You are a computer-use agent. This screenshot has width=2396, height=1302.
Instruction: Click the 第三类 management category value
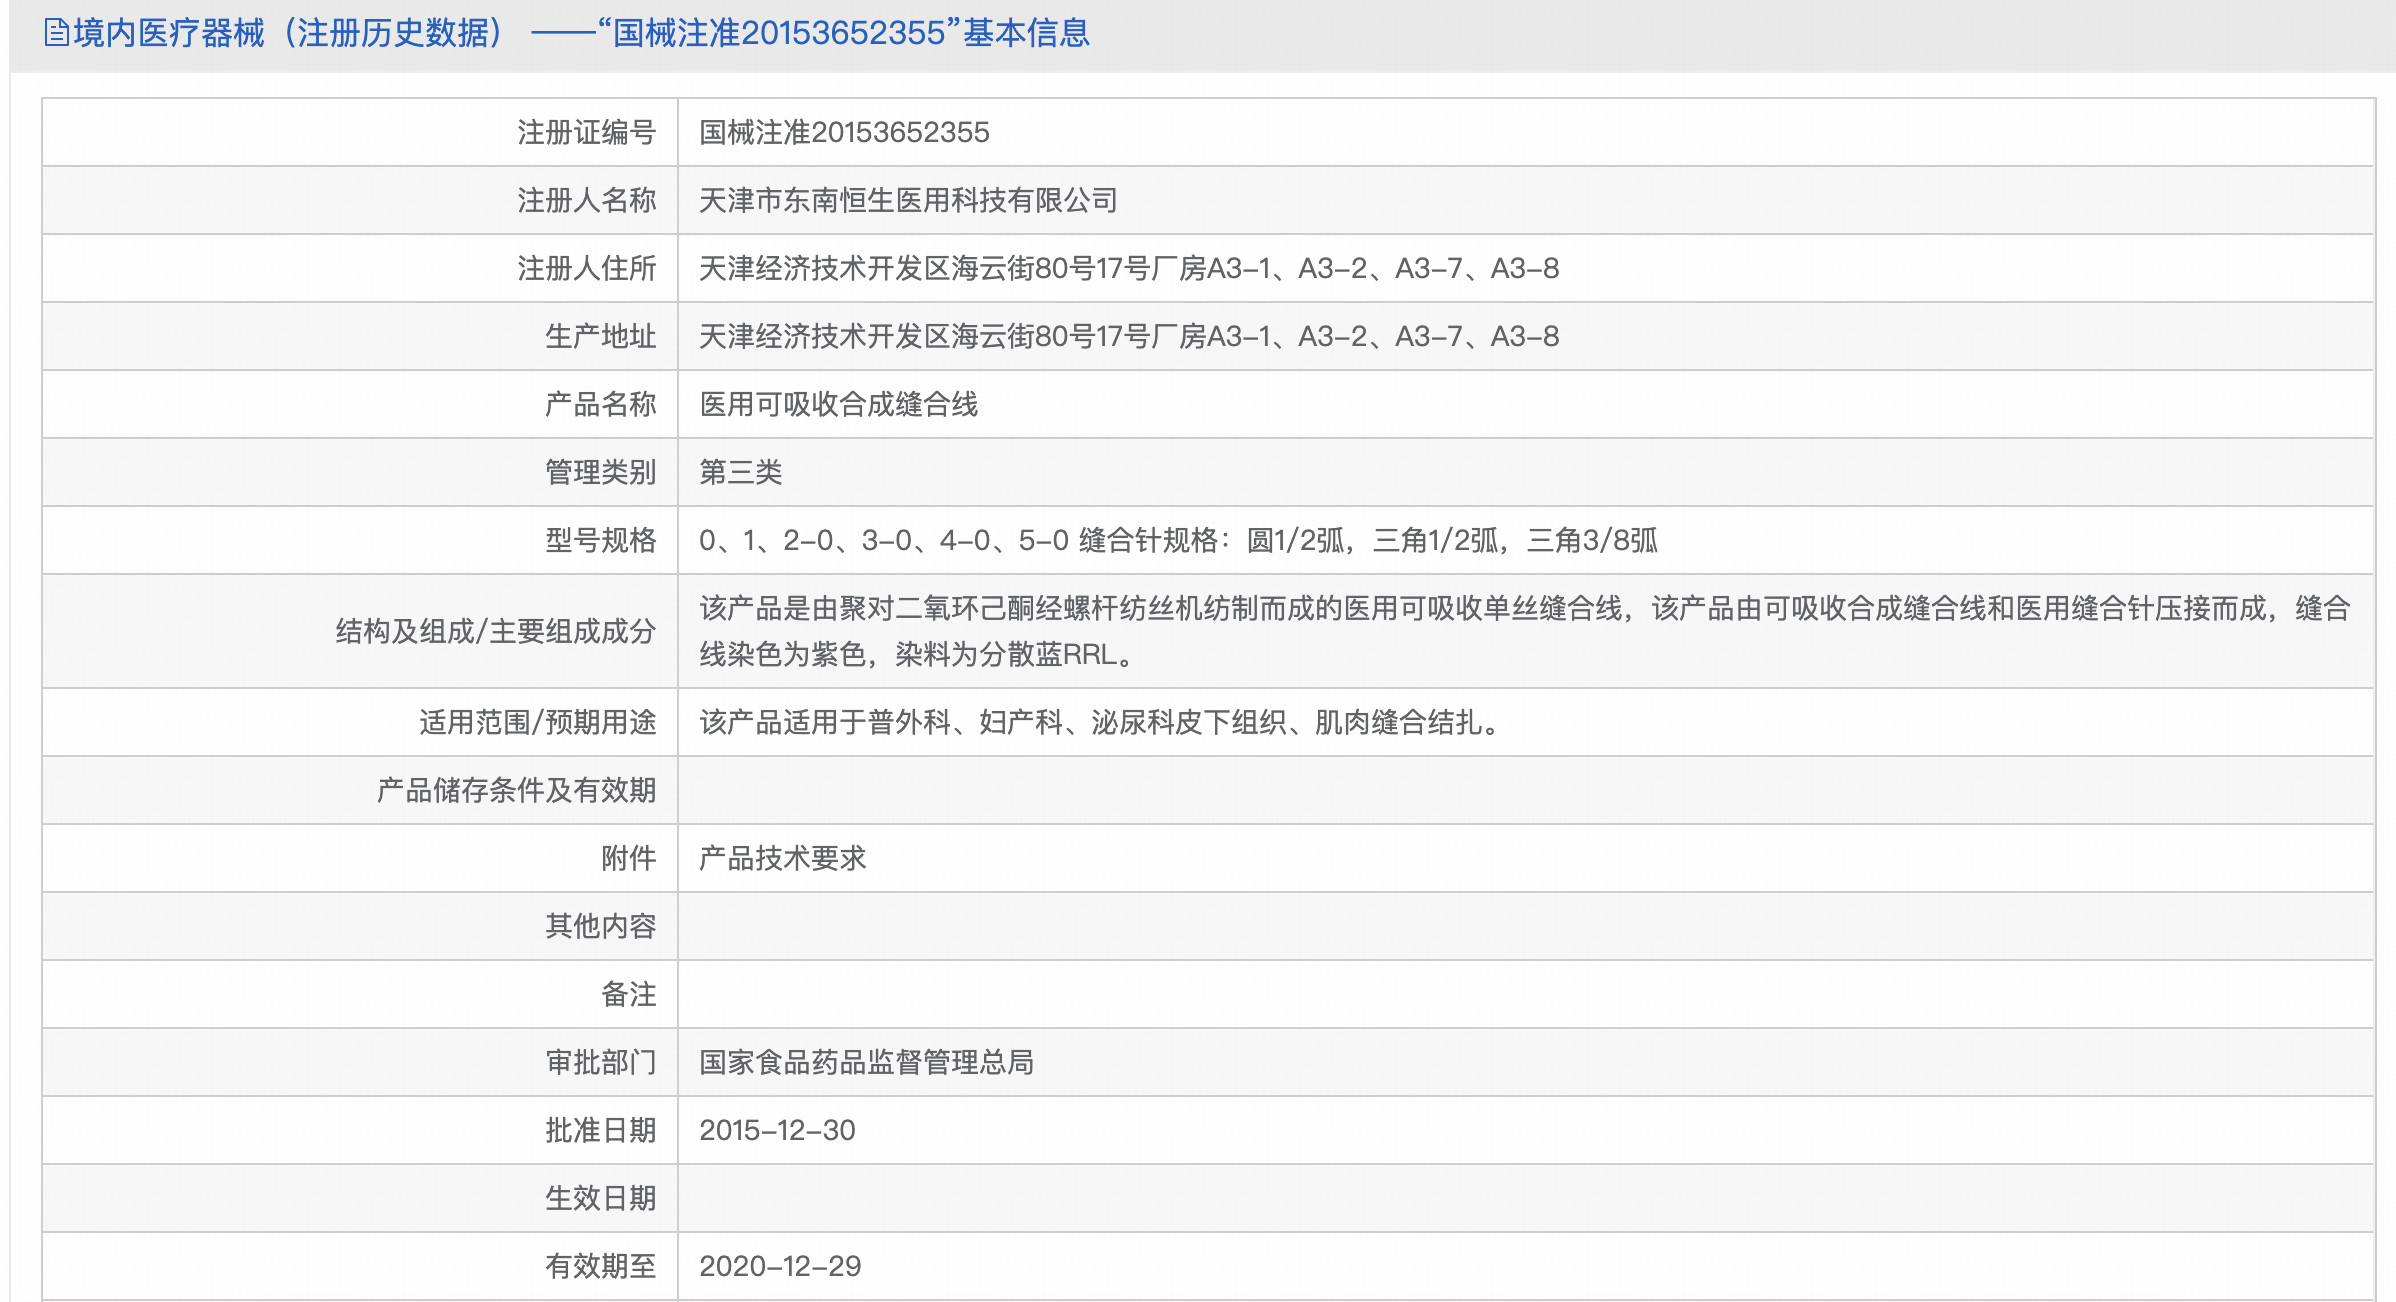click(x=740, y=472)
